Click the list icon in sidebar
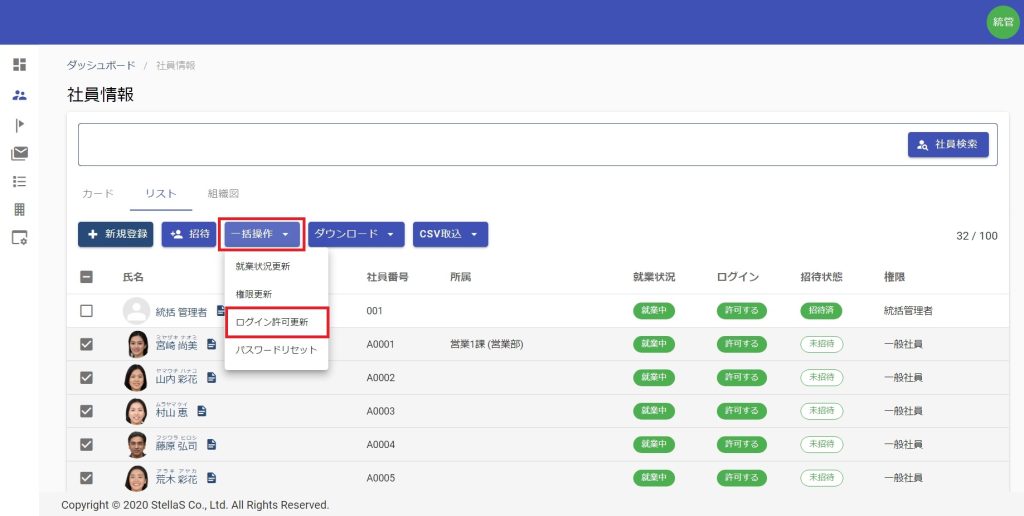The width and height of the screenshot is (1024, 516). pos(19,181)
